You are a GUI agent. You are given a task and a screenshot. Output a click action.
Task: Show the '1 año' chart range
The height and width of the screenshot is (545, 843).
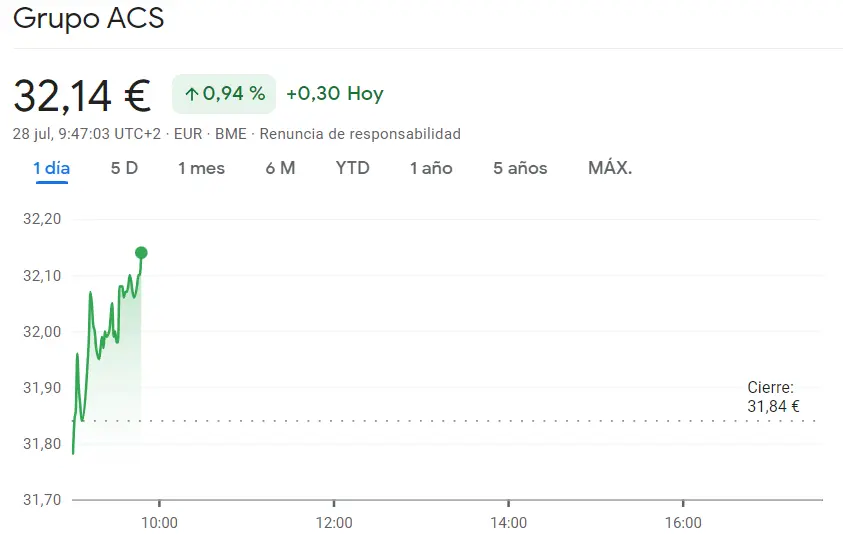pos(431,168)
